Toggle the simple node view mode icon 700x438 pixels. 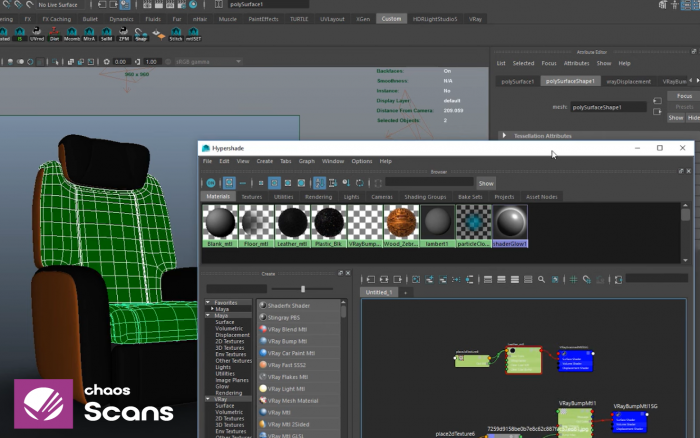click(x=488, y=279)
